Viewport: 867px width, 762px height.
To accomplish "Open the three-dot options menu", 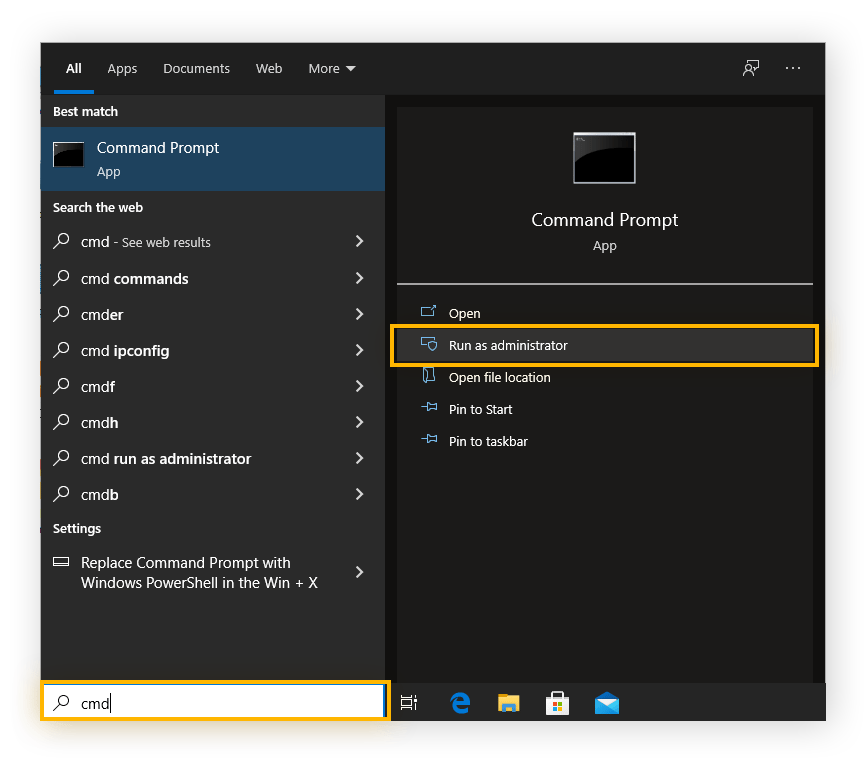I will 793,68.
